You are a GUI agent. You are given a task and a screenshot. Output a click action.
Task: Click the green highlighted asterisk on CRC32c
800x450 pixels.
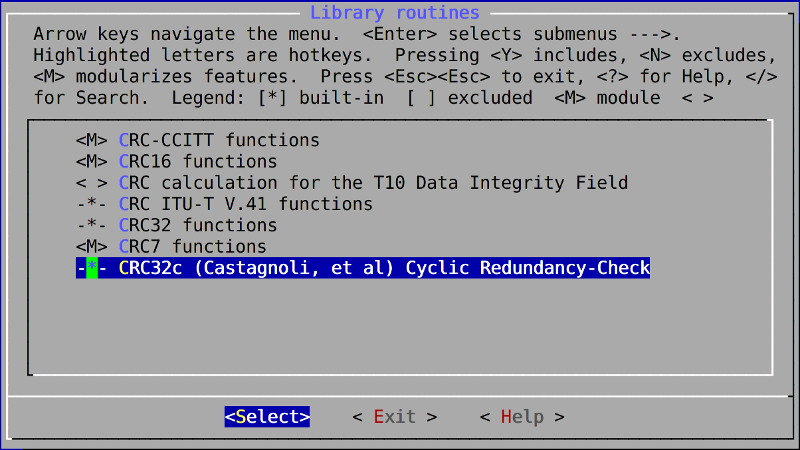click(92, 268)
